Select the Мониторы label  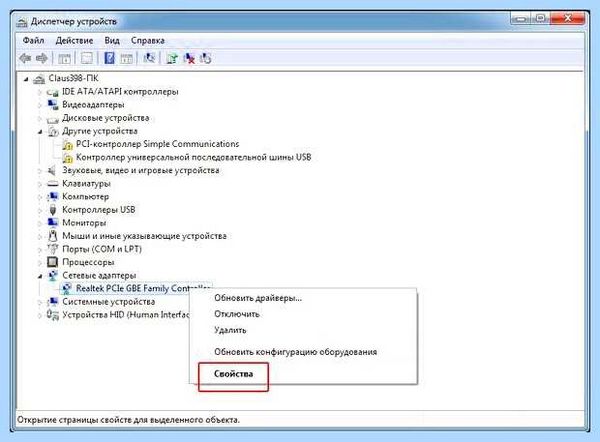click(x=84, y=223)
